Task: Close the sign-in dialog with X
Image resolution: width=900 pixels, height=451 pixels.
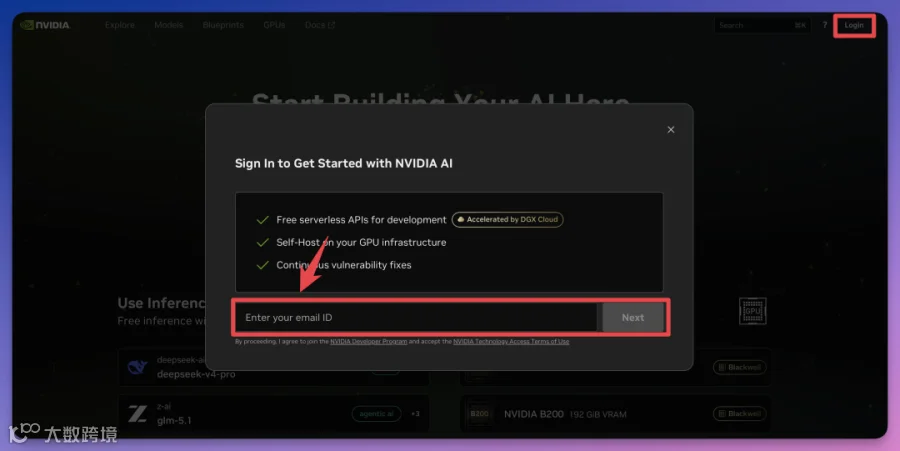Action: click(670, 130)
